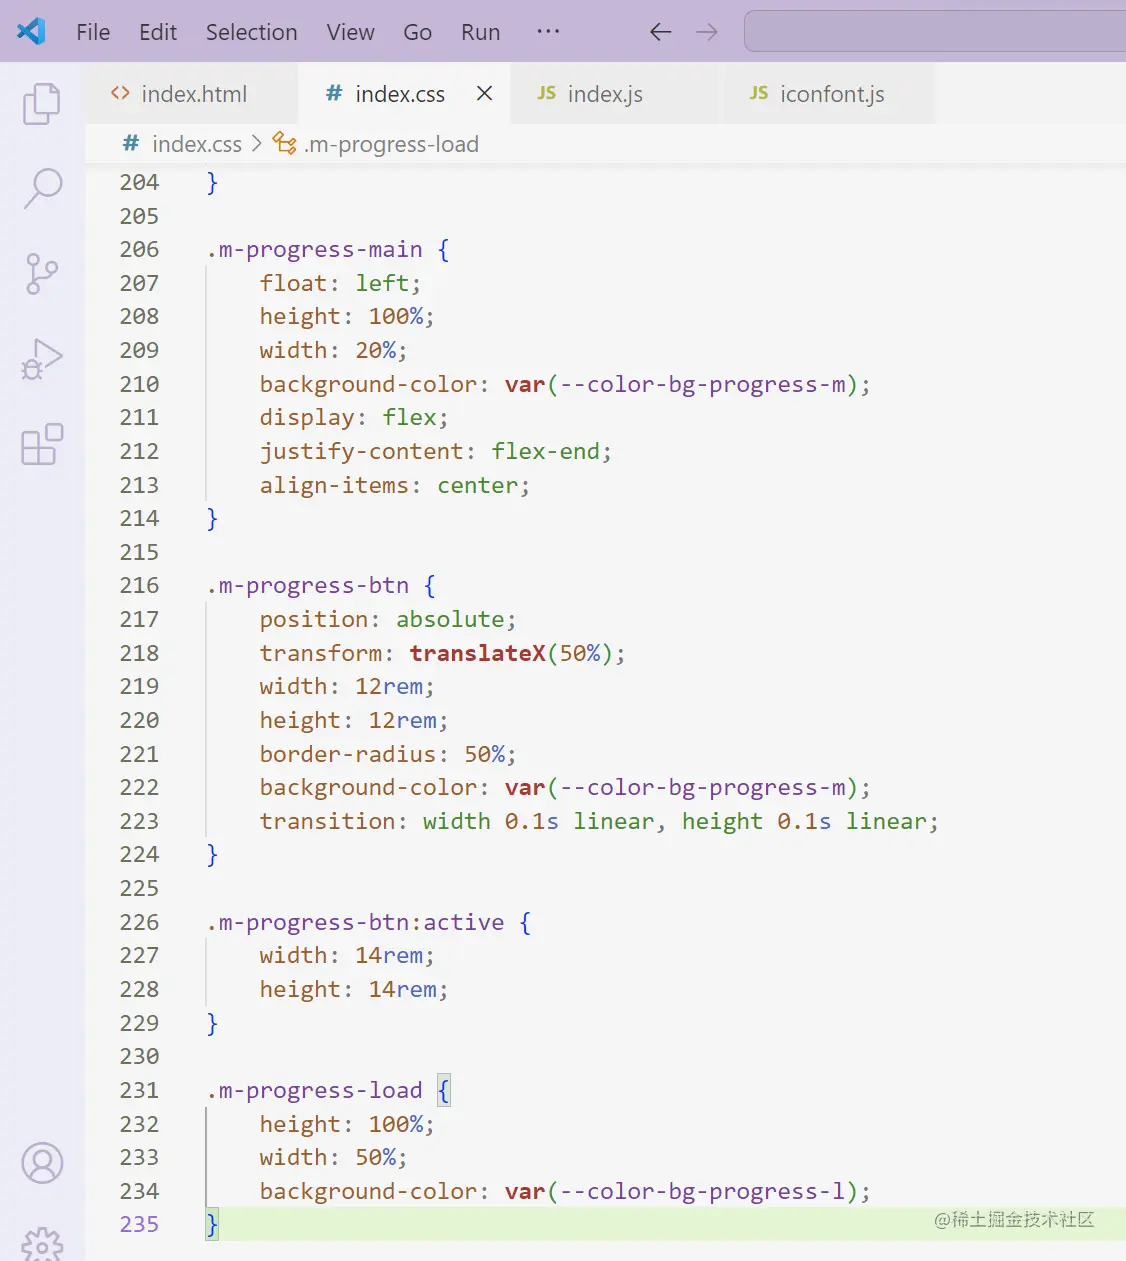
Task: Click the transition declaration on line 223
Action: (x=599, y=821)
